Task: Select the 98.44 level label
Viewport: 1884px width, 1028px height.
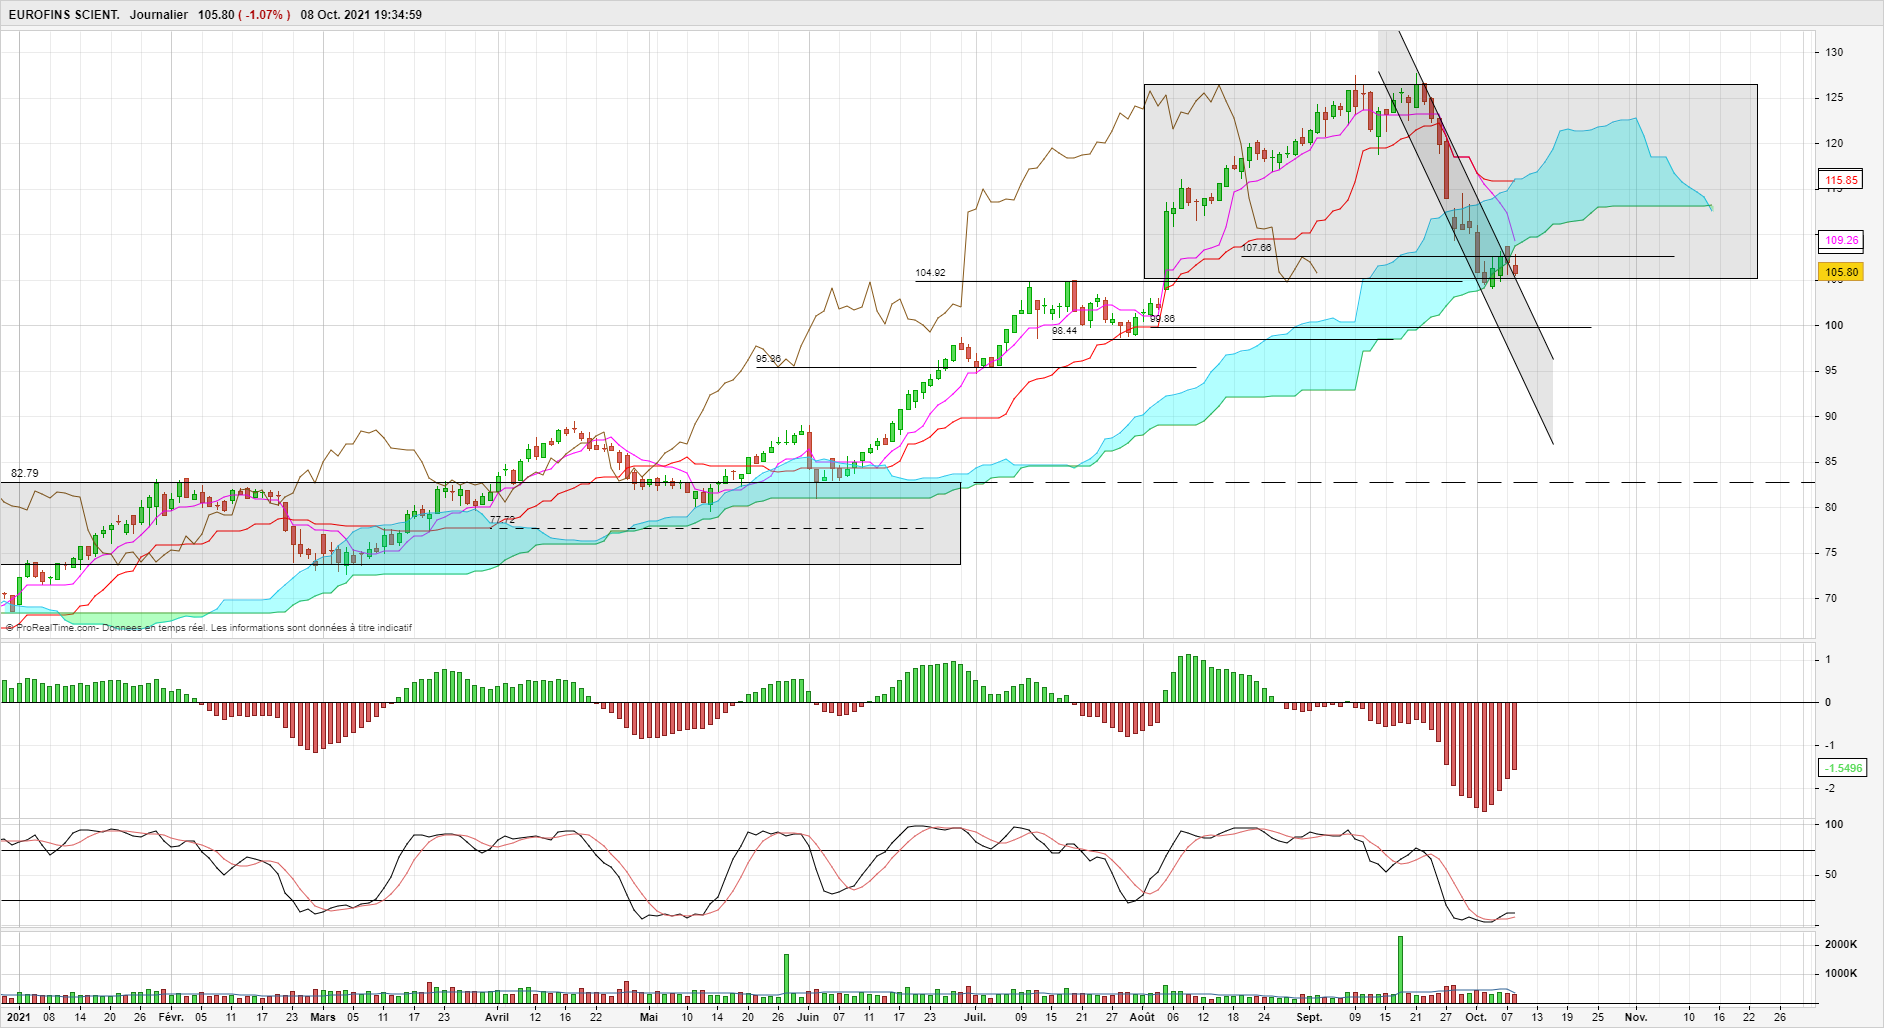Action: 1064,331
